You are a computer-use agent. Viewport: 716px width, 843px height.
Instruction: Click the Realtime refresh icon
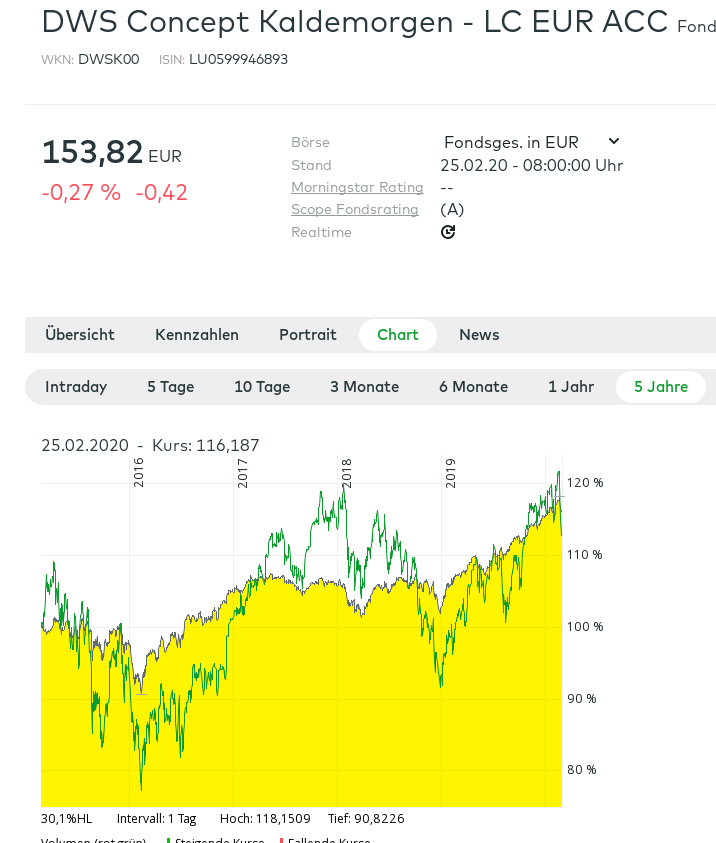pyautogui.click(x=448, y=232)
